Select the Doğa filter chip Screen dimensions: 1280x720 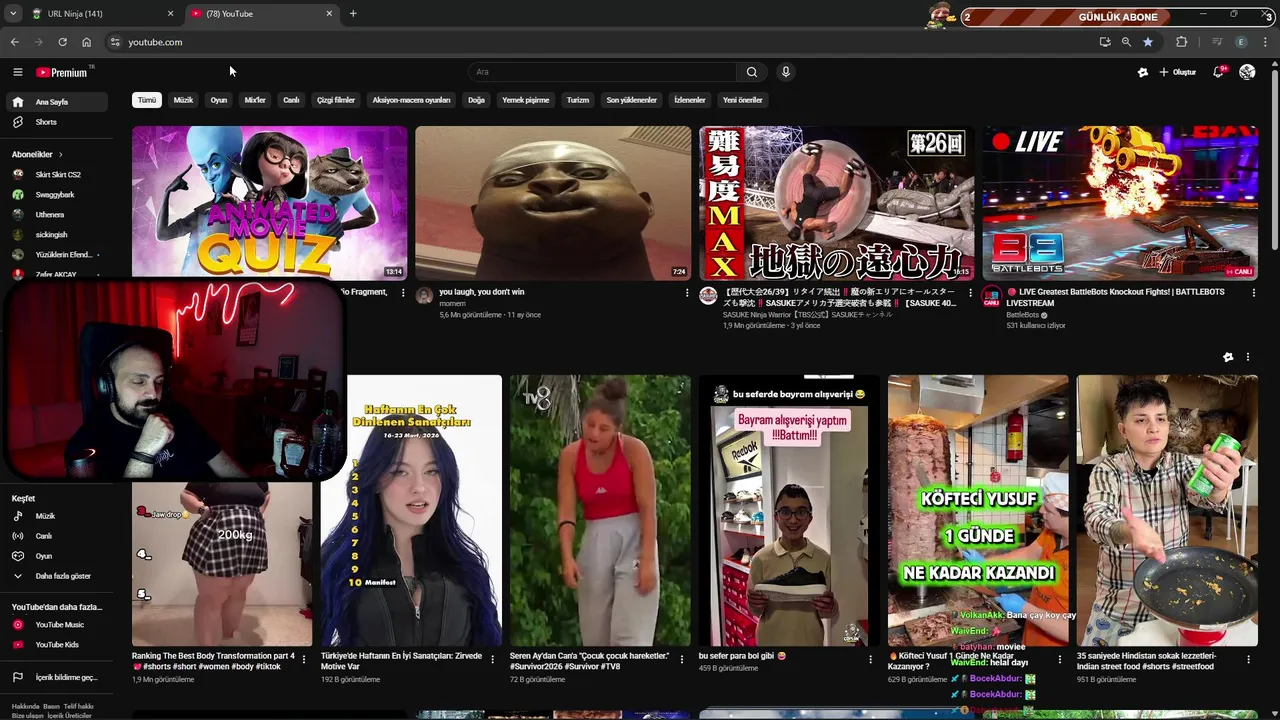[x=476, y=100]
